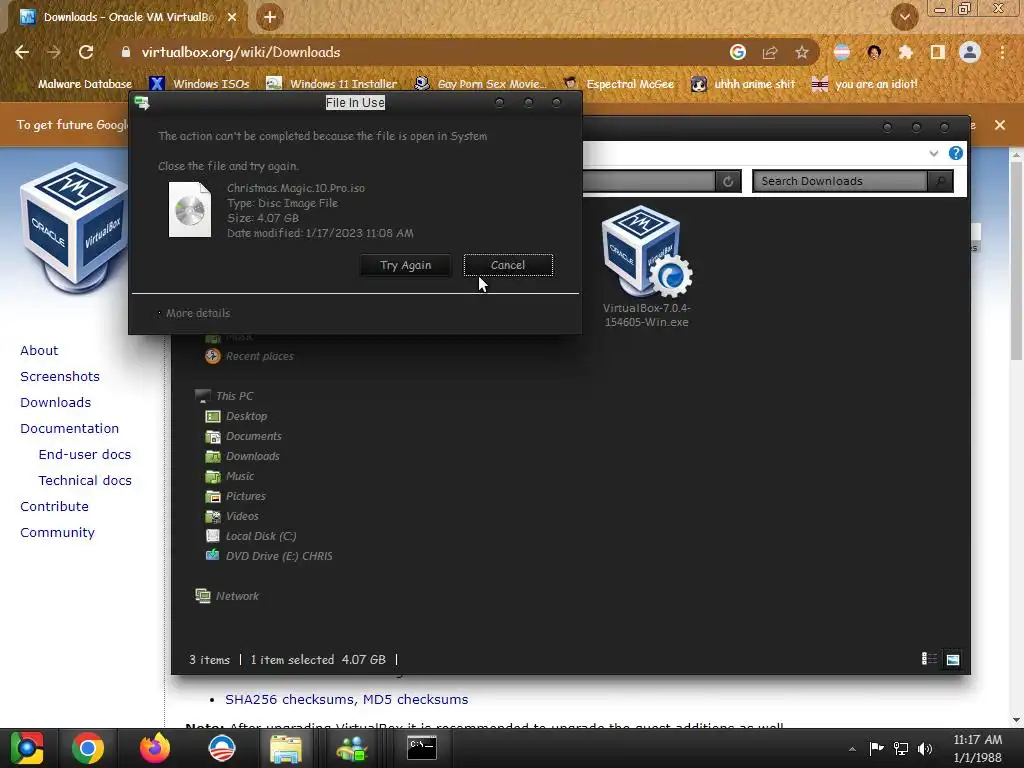Select Local Disk (C:)
The width and height of the screenshot is (1024, 768).
(251, 536)
